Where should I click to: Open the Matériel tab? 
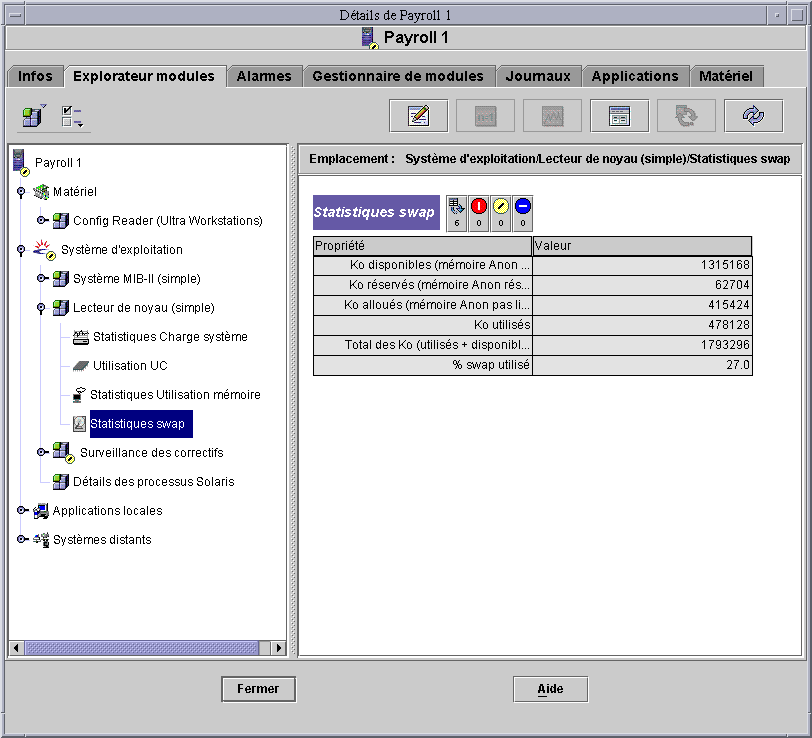pos(726,76)
